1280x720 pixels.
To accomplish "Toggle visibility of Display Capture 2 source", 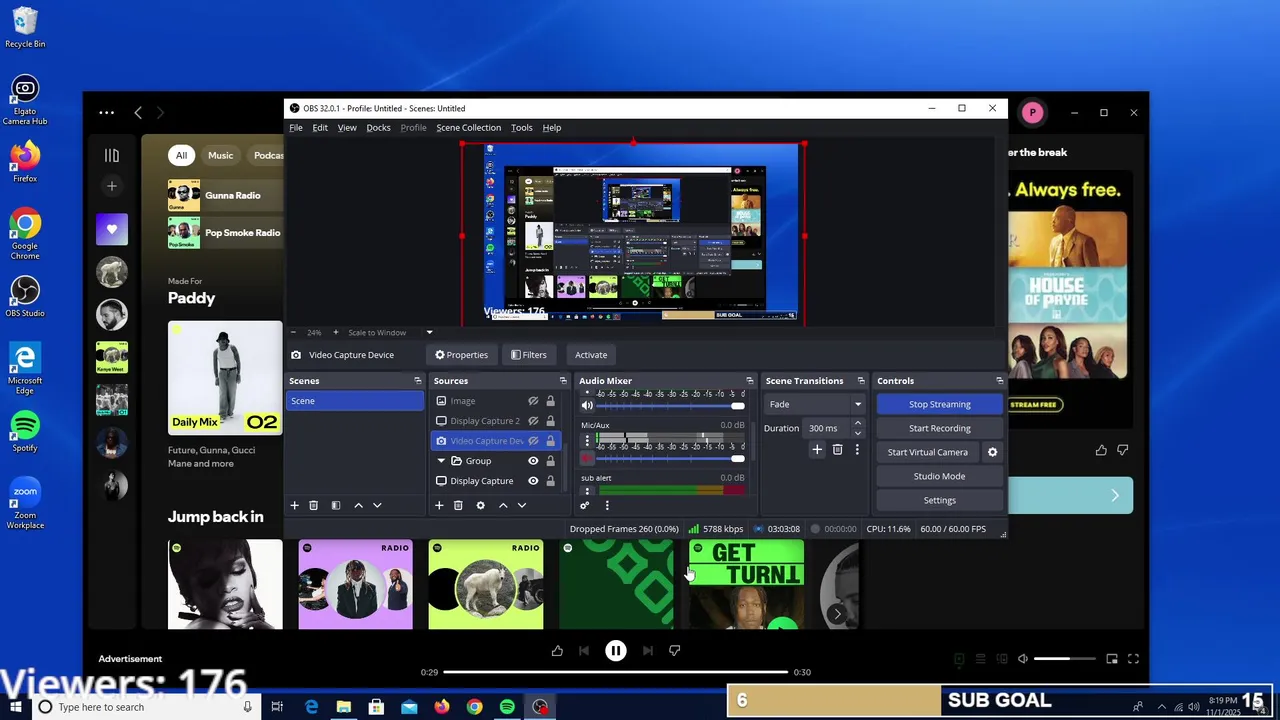I will [533, 421].
